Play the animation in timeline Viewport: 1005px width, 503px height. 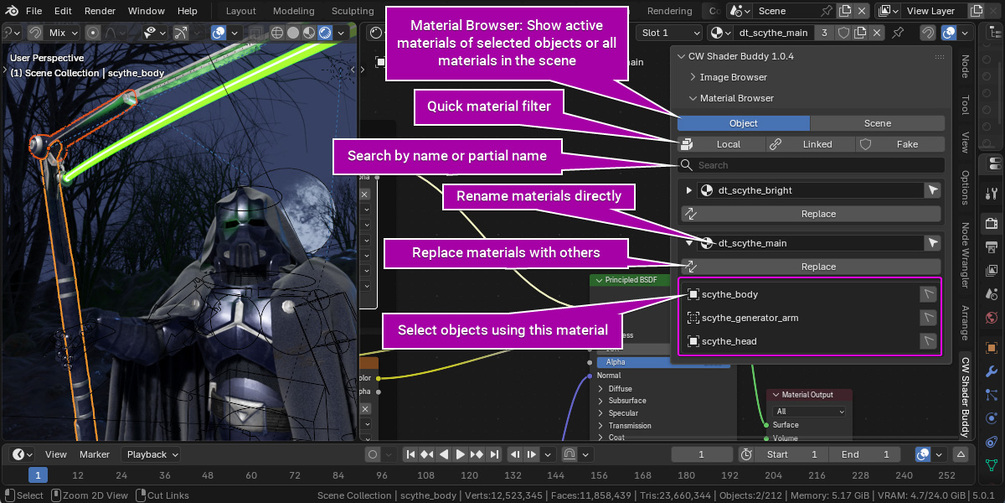click(460, 454)
